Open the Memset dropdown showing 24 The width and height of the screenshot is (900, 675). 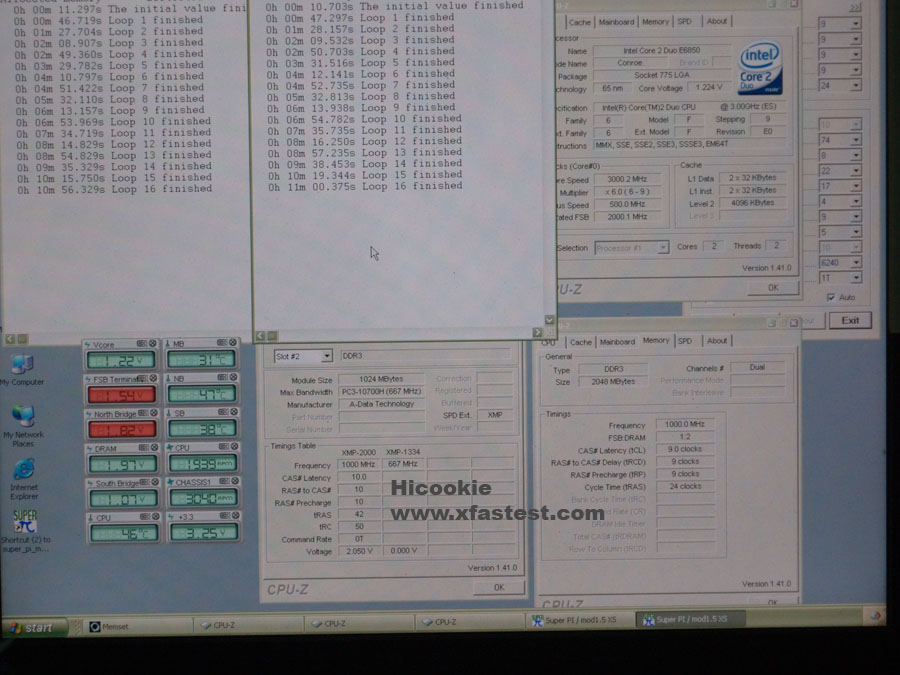840,86
